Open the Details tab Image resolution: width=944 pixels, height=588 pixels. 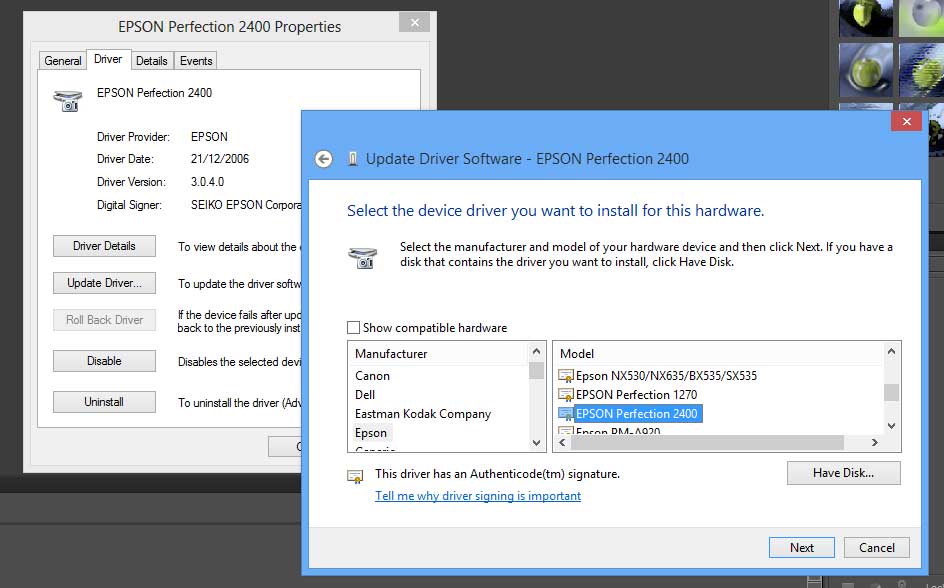pos(152,61)
